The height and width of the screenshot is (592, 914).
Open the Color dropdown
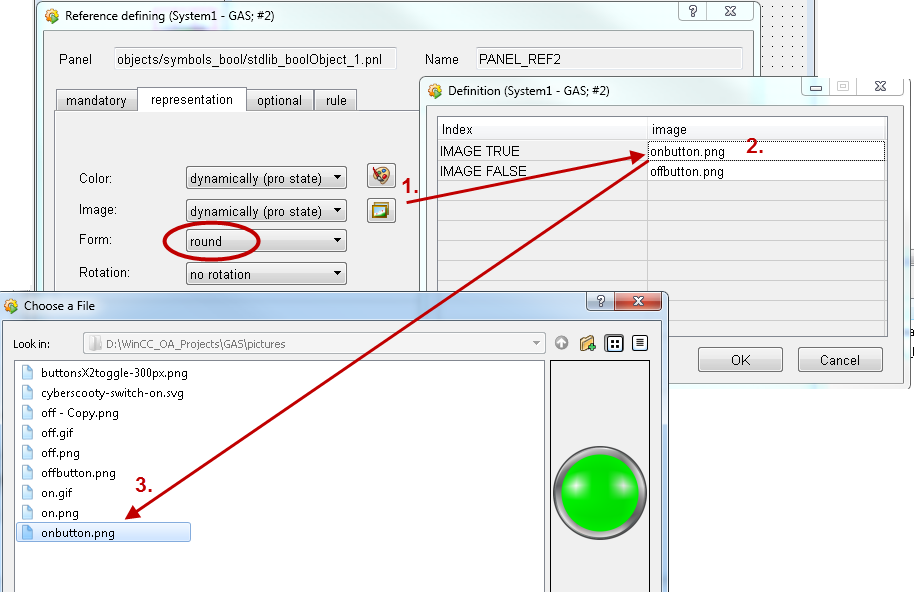tap(266, 178)
